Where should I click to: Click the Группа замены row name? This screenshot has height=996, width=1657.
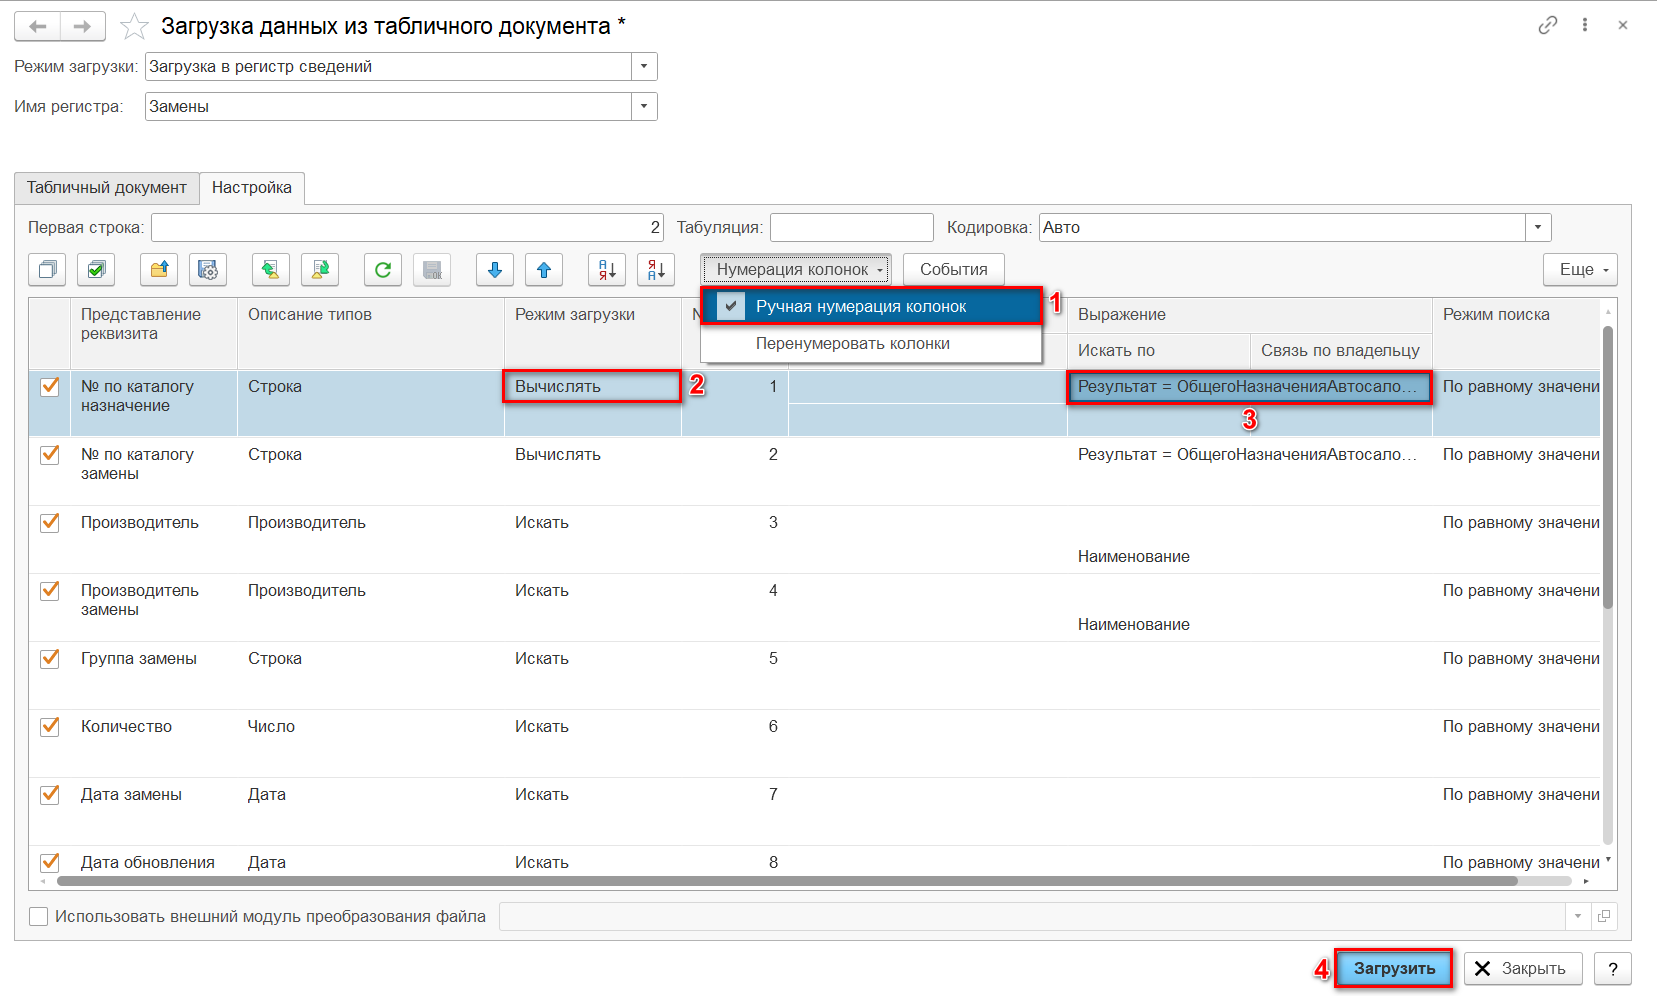click(139, 658)
